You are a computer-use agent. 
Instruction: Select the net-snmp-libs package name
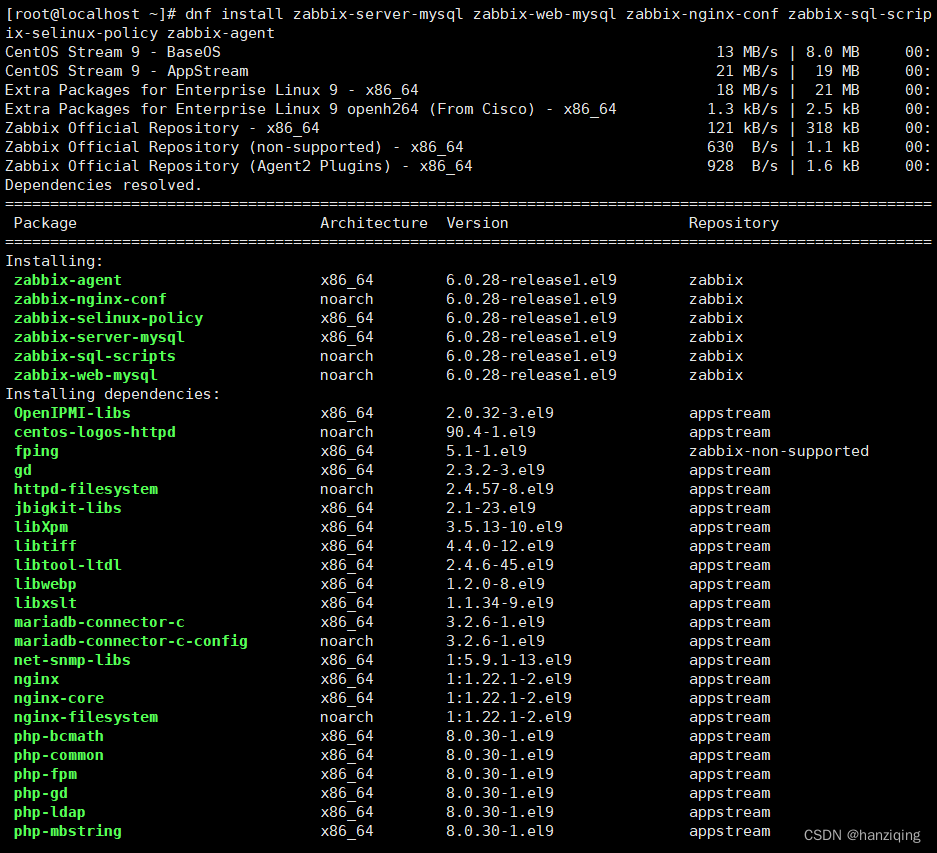72,661
